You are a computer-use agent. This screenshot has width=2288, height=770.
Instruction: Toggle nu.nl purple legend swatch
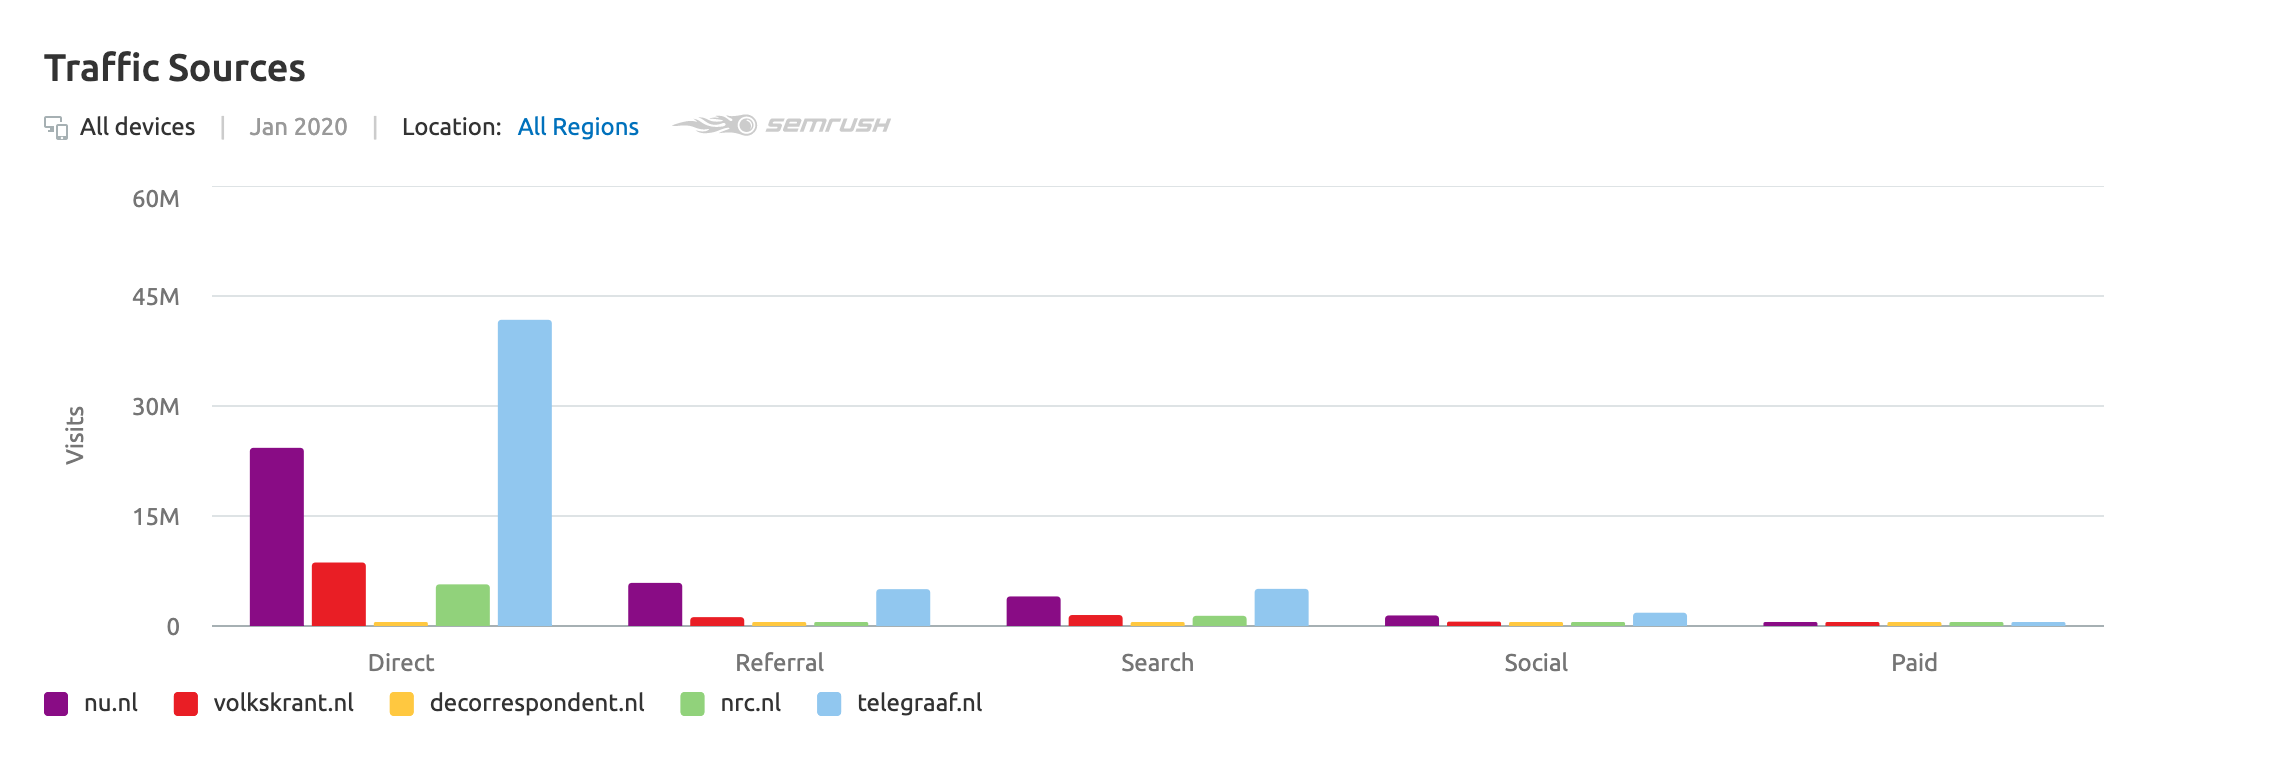point(56,704)
